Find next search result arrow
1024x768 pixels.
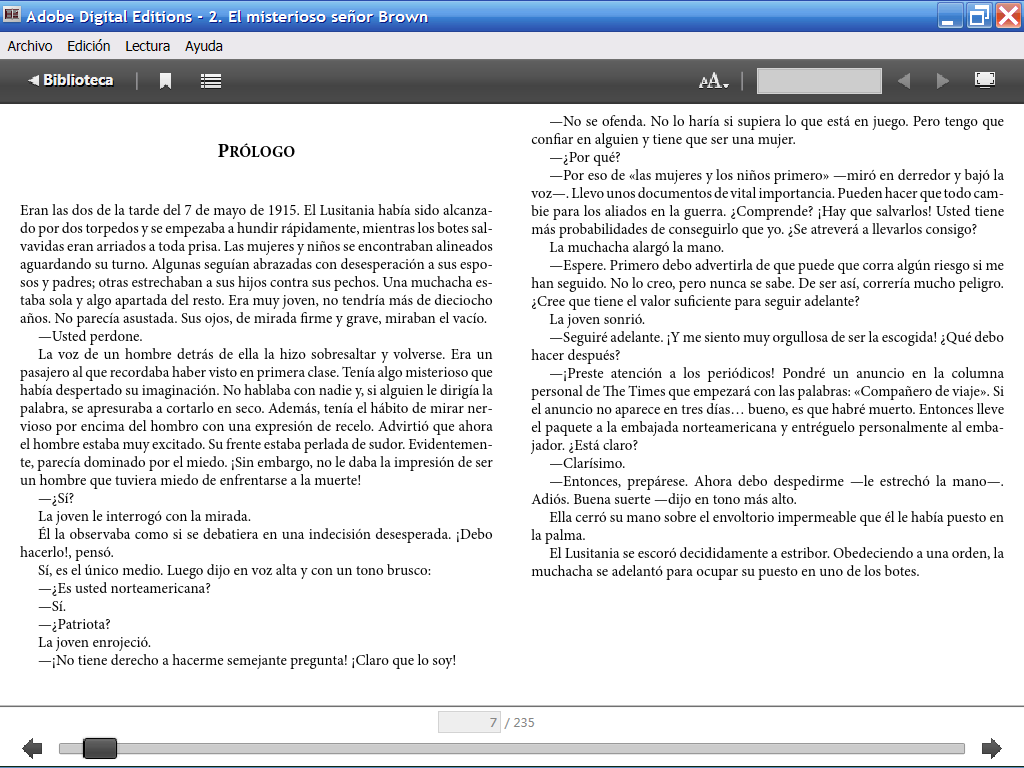[x=942, y=81]
